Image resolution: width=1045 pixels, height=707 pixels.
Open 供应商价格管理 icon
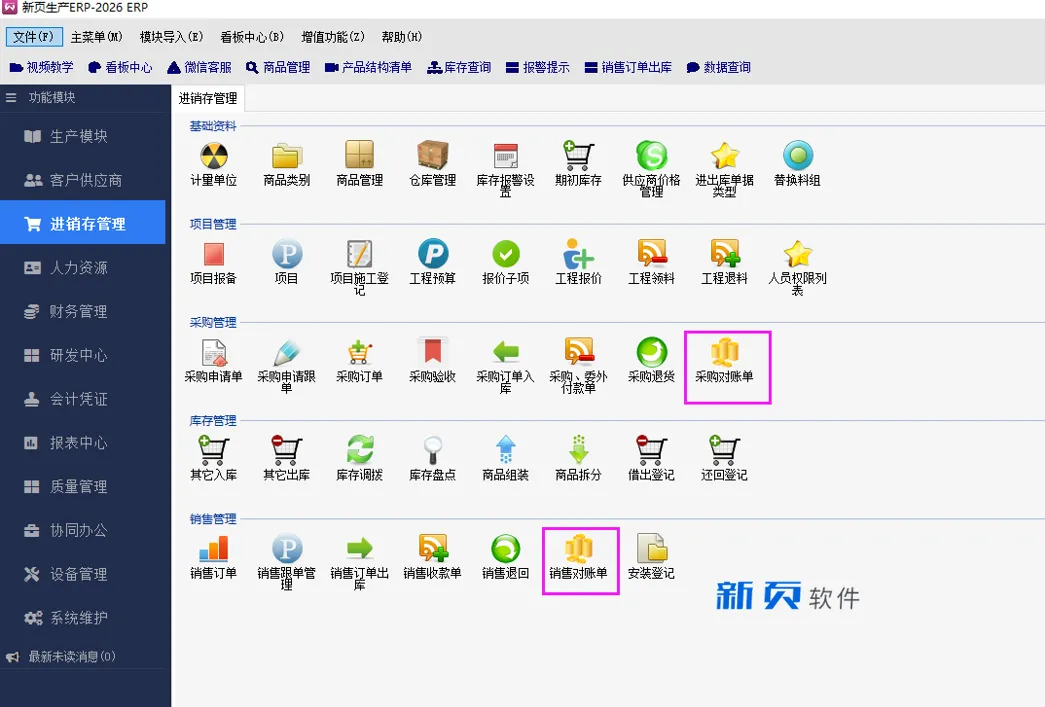[651, 156]
